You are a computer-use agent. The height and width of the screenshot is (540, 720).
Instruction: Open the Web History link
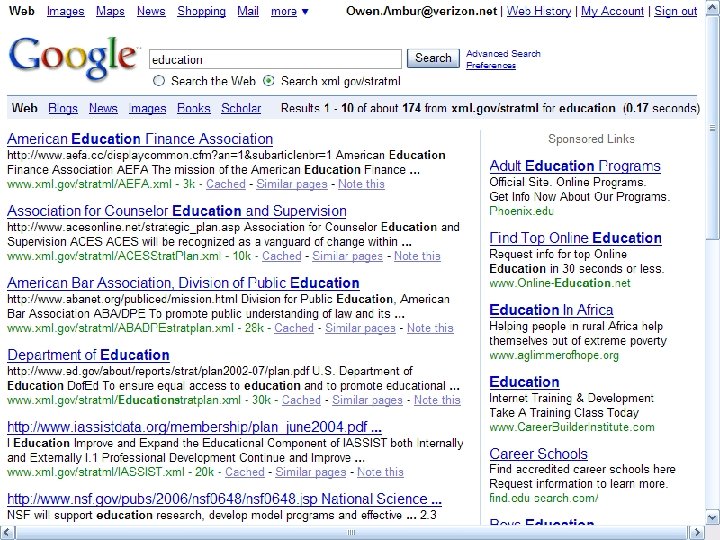(x=539, y=11)
